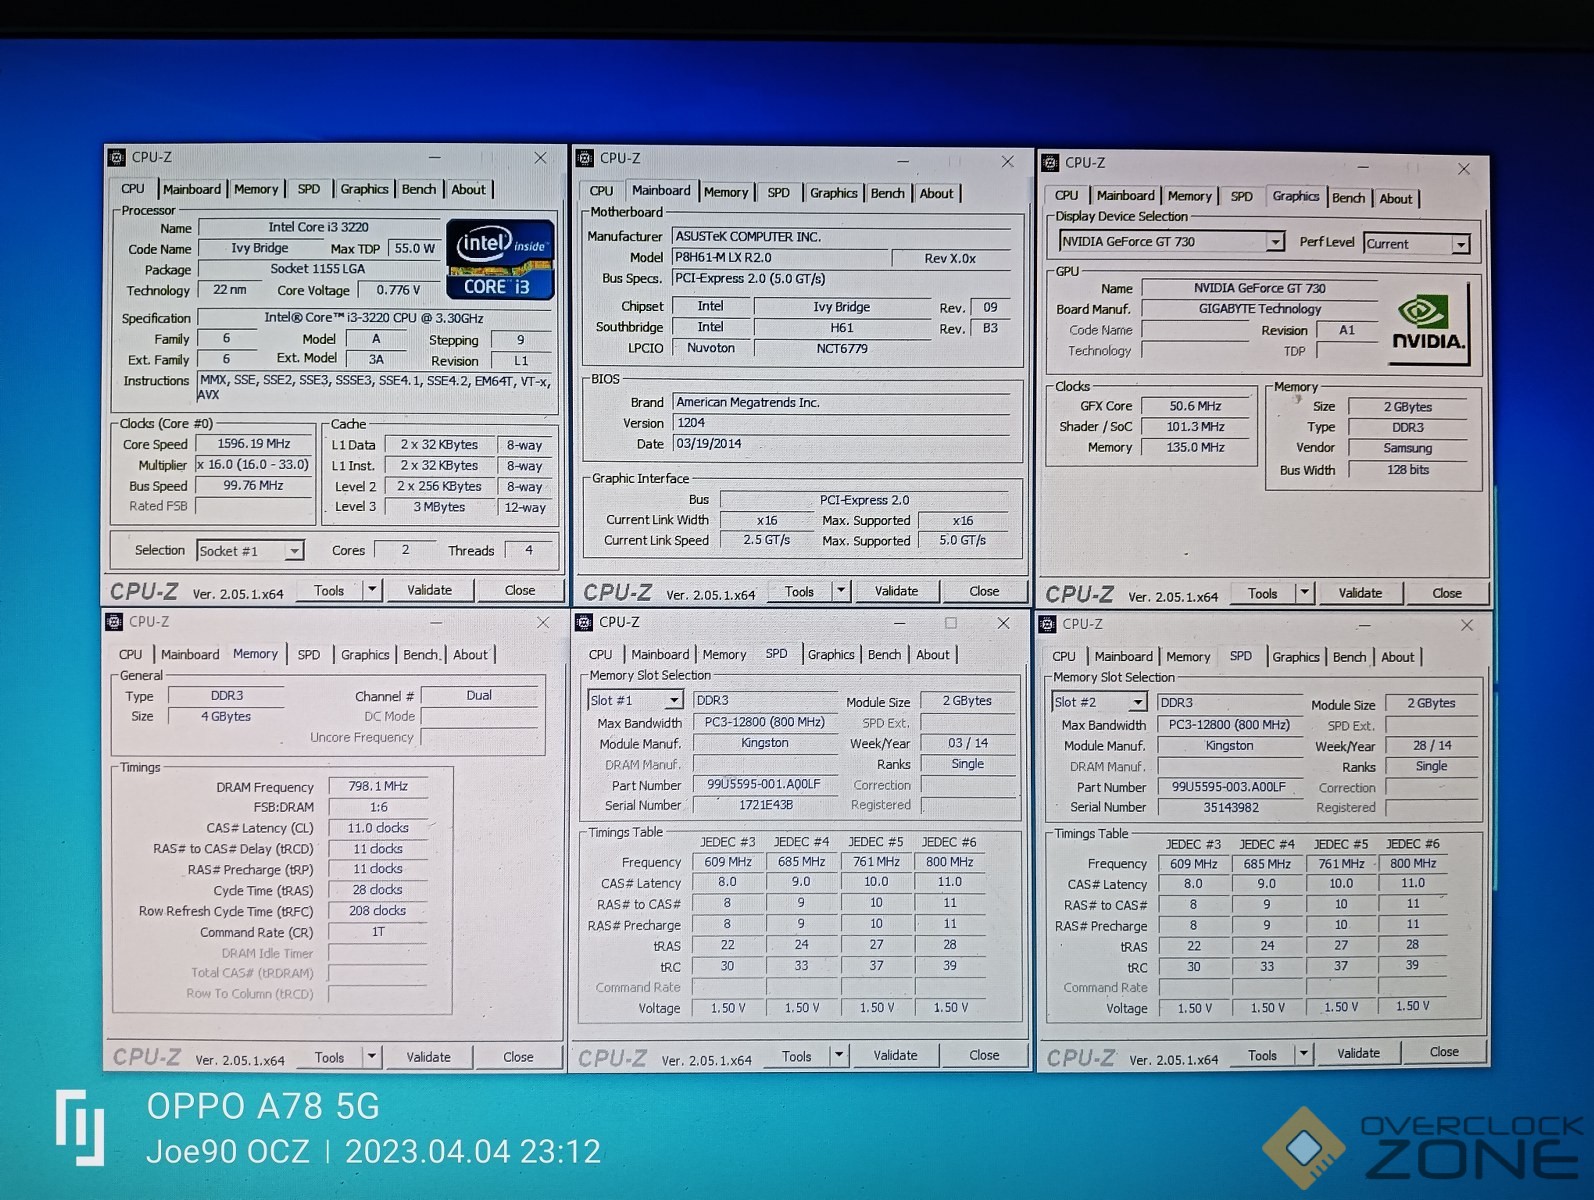
Task: Switch to the SPD tab in the Memory window
Action: tap(309, 654)
